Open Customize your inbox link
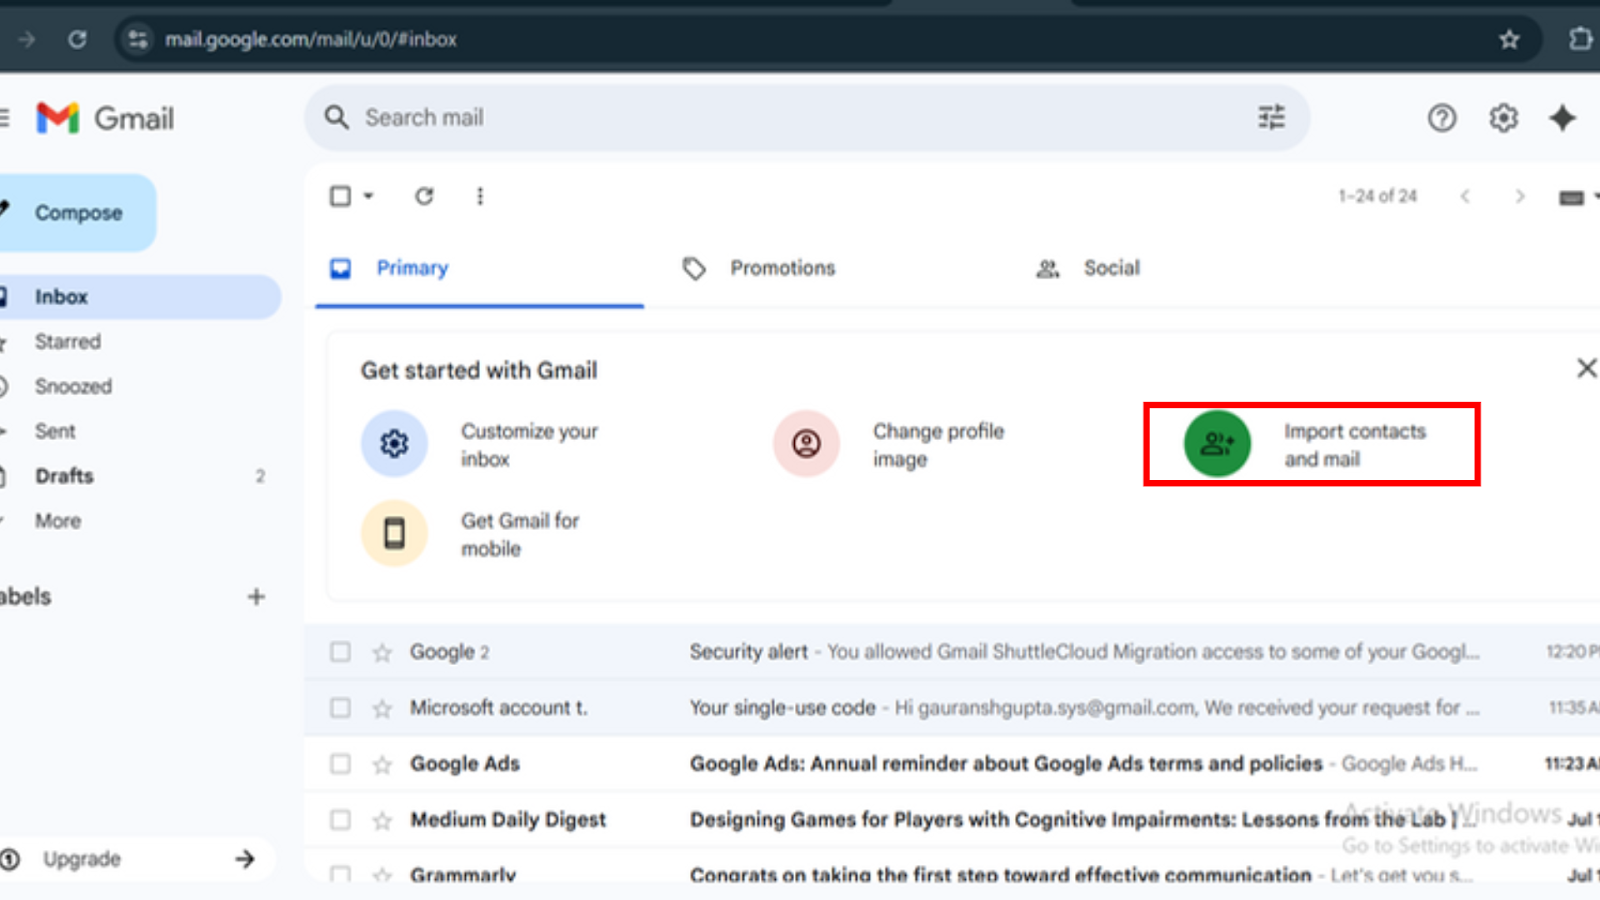1600x900 pixels. coord(529,445)
